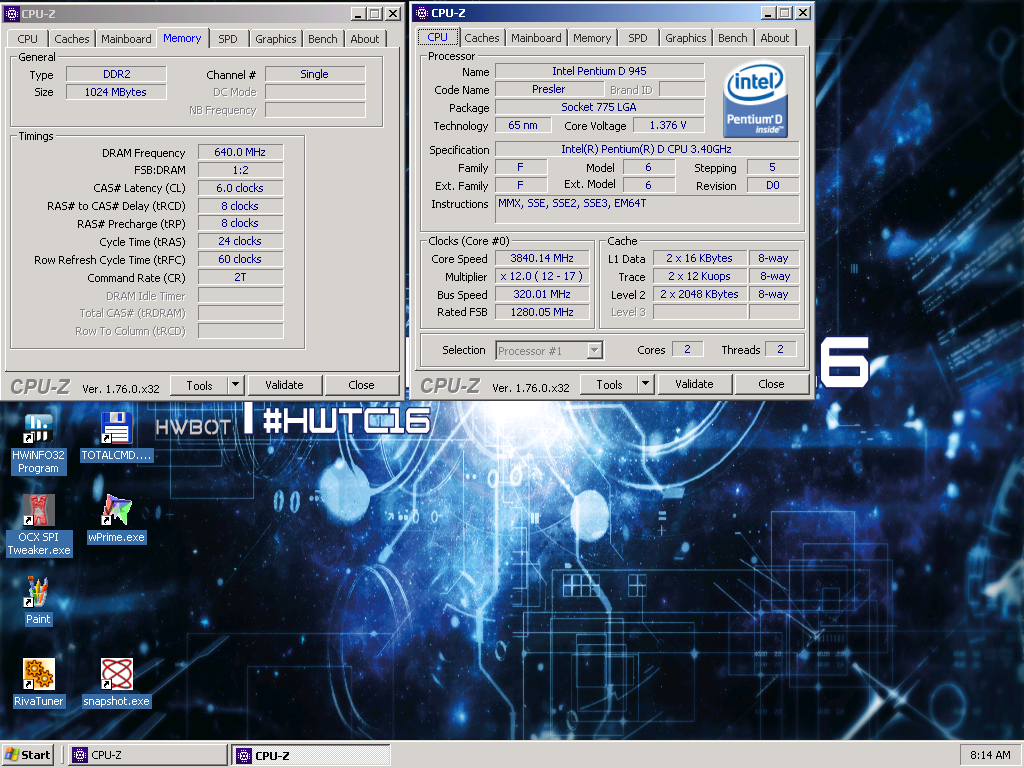Viewport: 1024px width, 768px height.
Task: Open the Tools dropdown arrow in Memory window
Action: pyautogui.click(x=236, y=385)
